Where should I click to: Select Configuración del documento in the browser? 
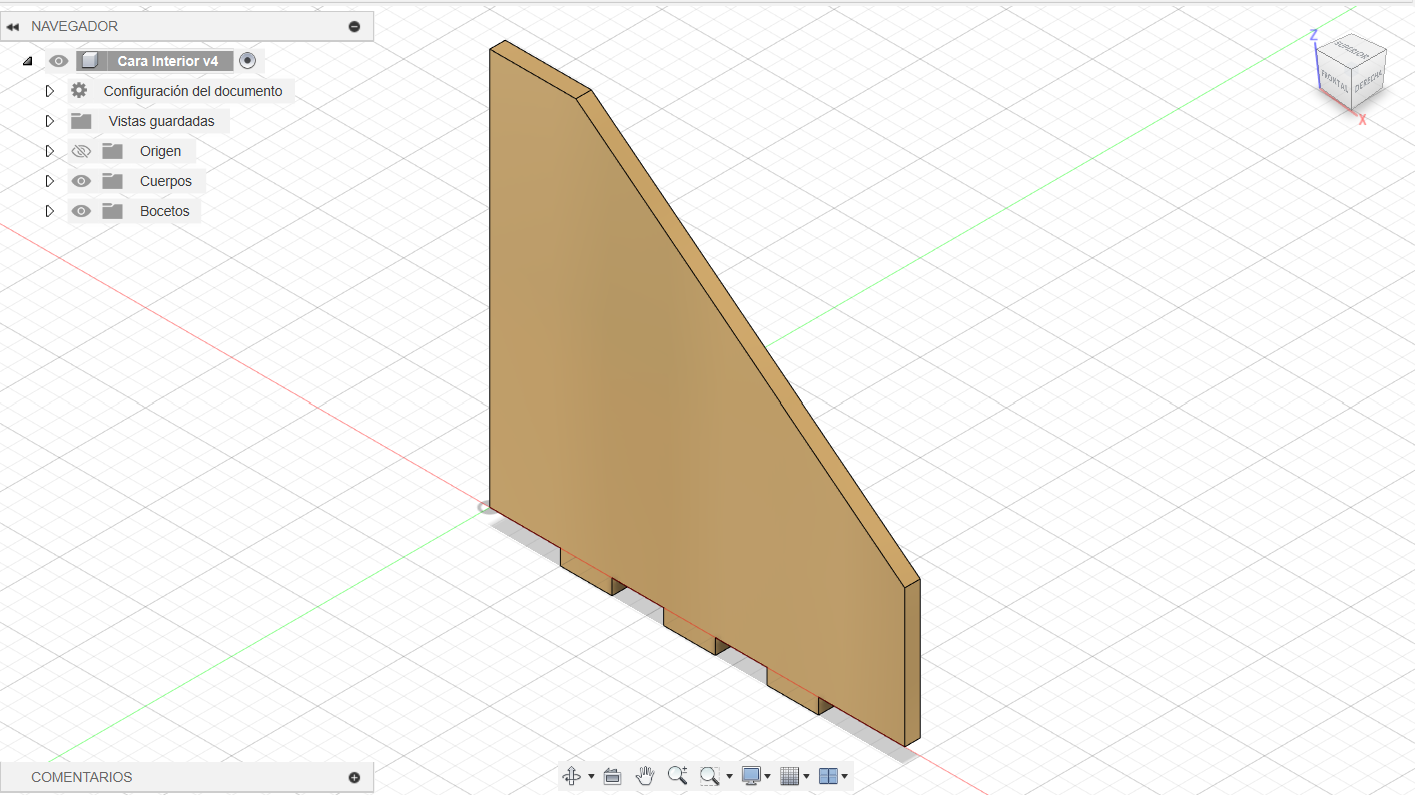coord(193,91)
